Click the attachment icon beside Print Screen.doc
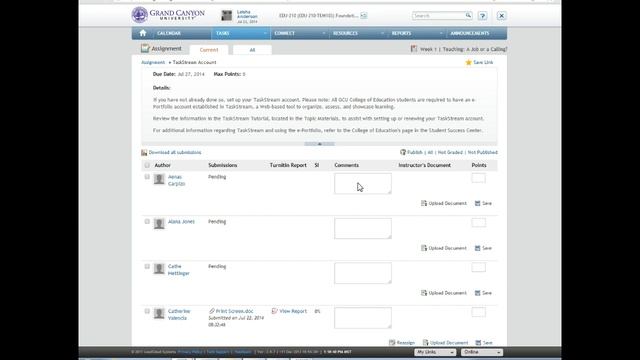 pos(211,311)
